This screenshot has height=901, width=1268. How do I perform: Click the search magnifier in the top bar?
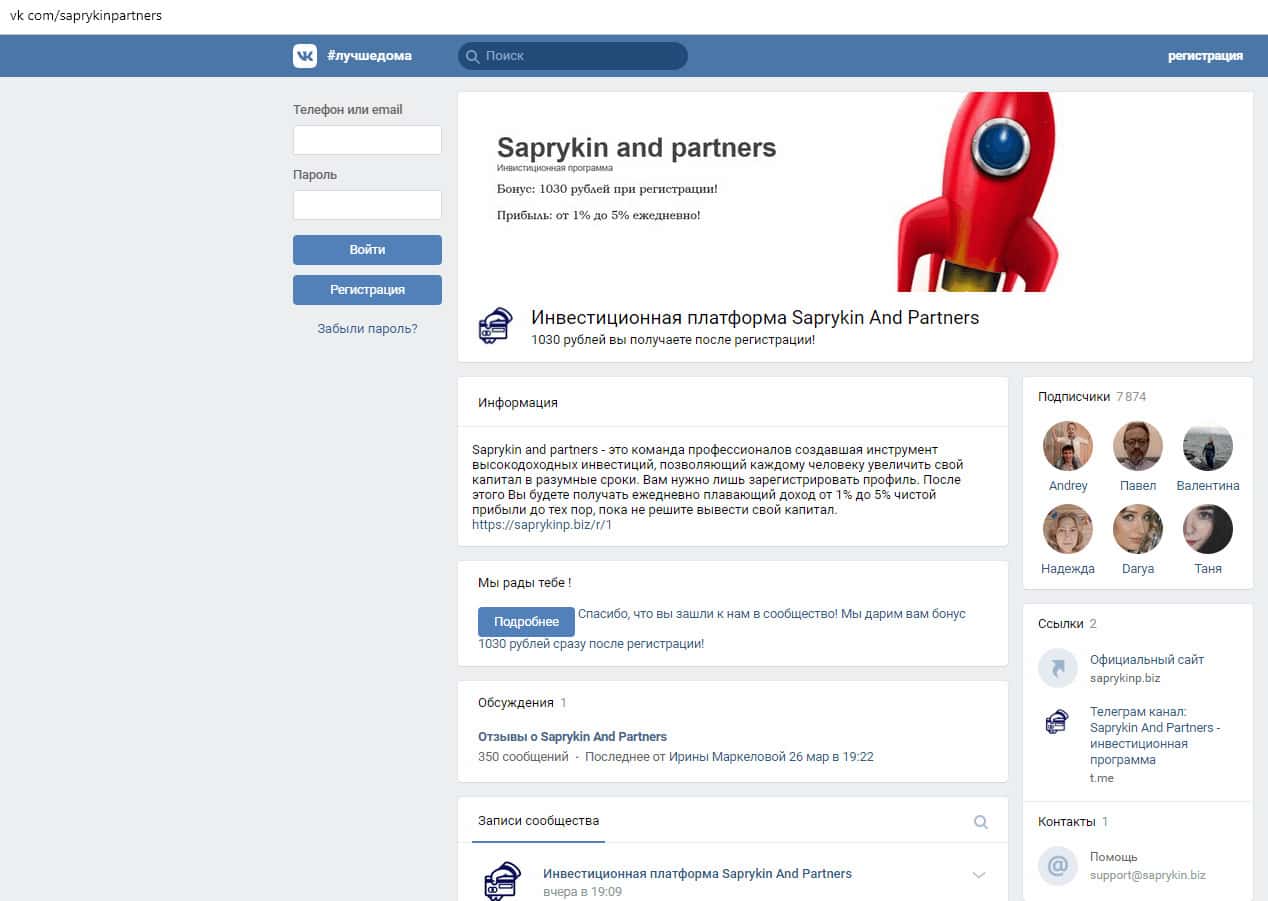[472, 56]
